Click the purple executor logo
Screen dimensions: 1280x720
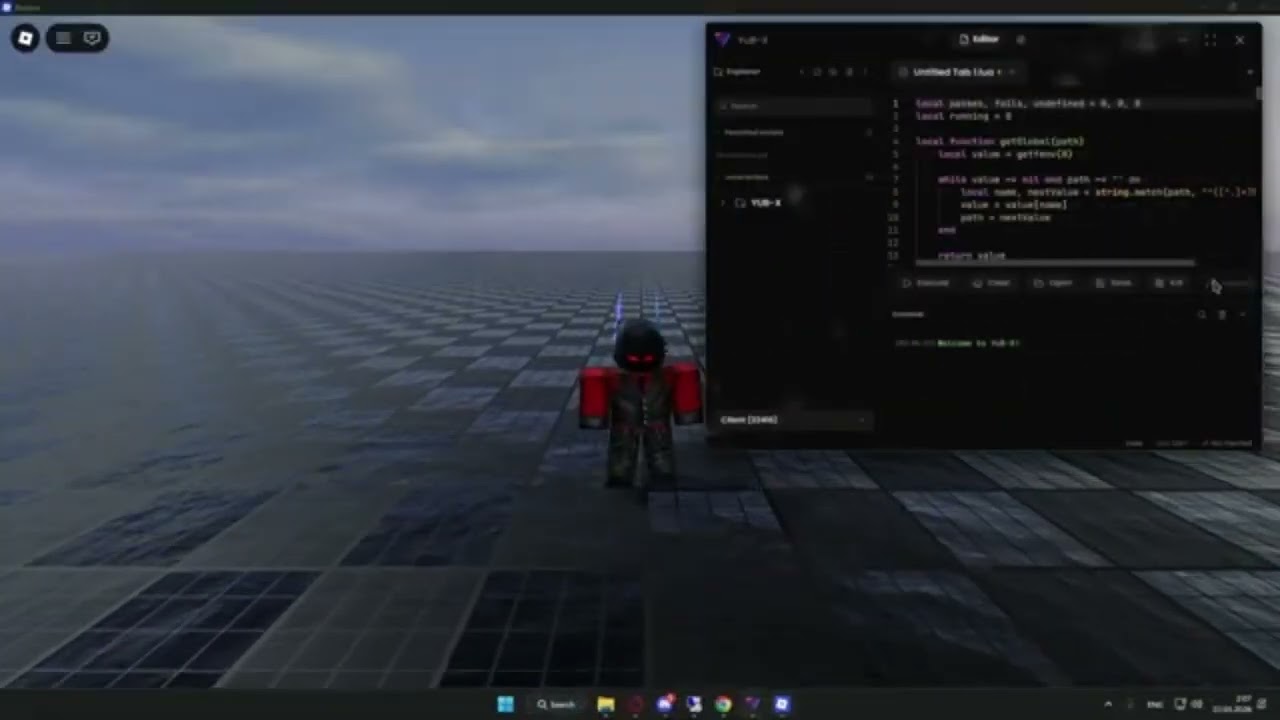[723, 40]
